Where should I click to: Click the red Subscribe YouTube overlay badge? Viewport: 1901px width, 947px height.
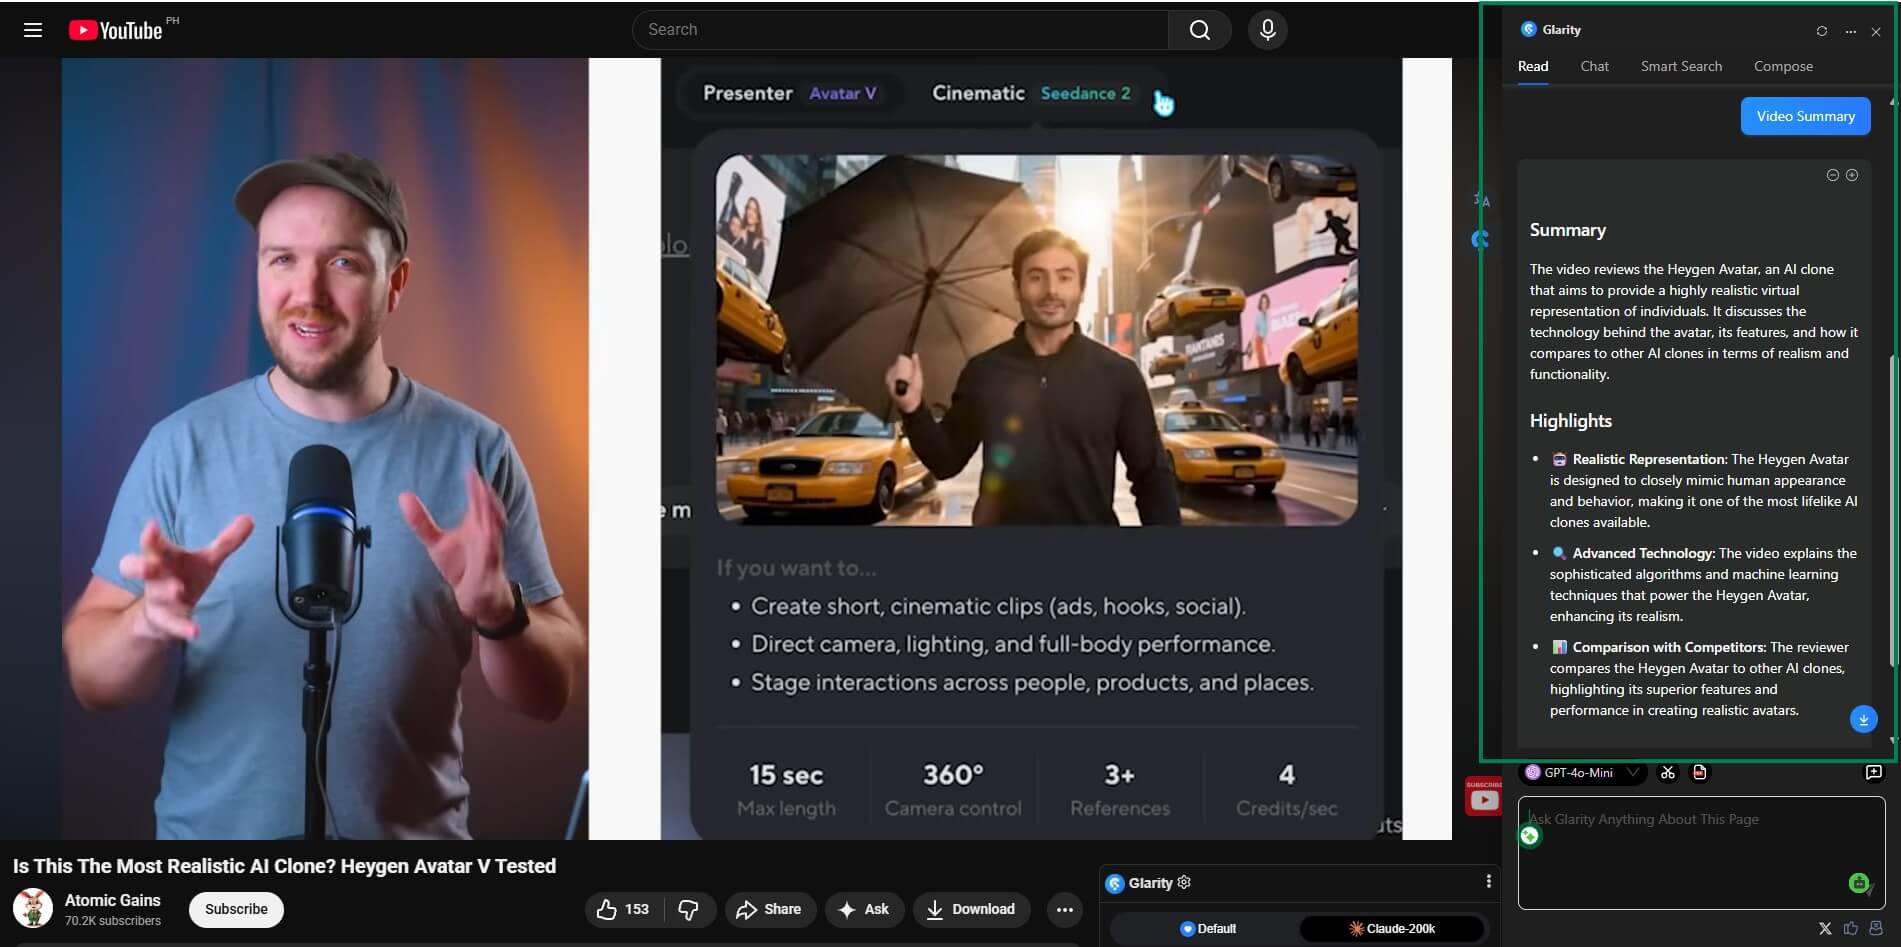coord(1484,797)
